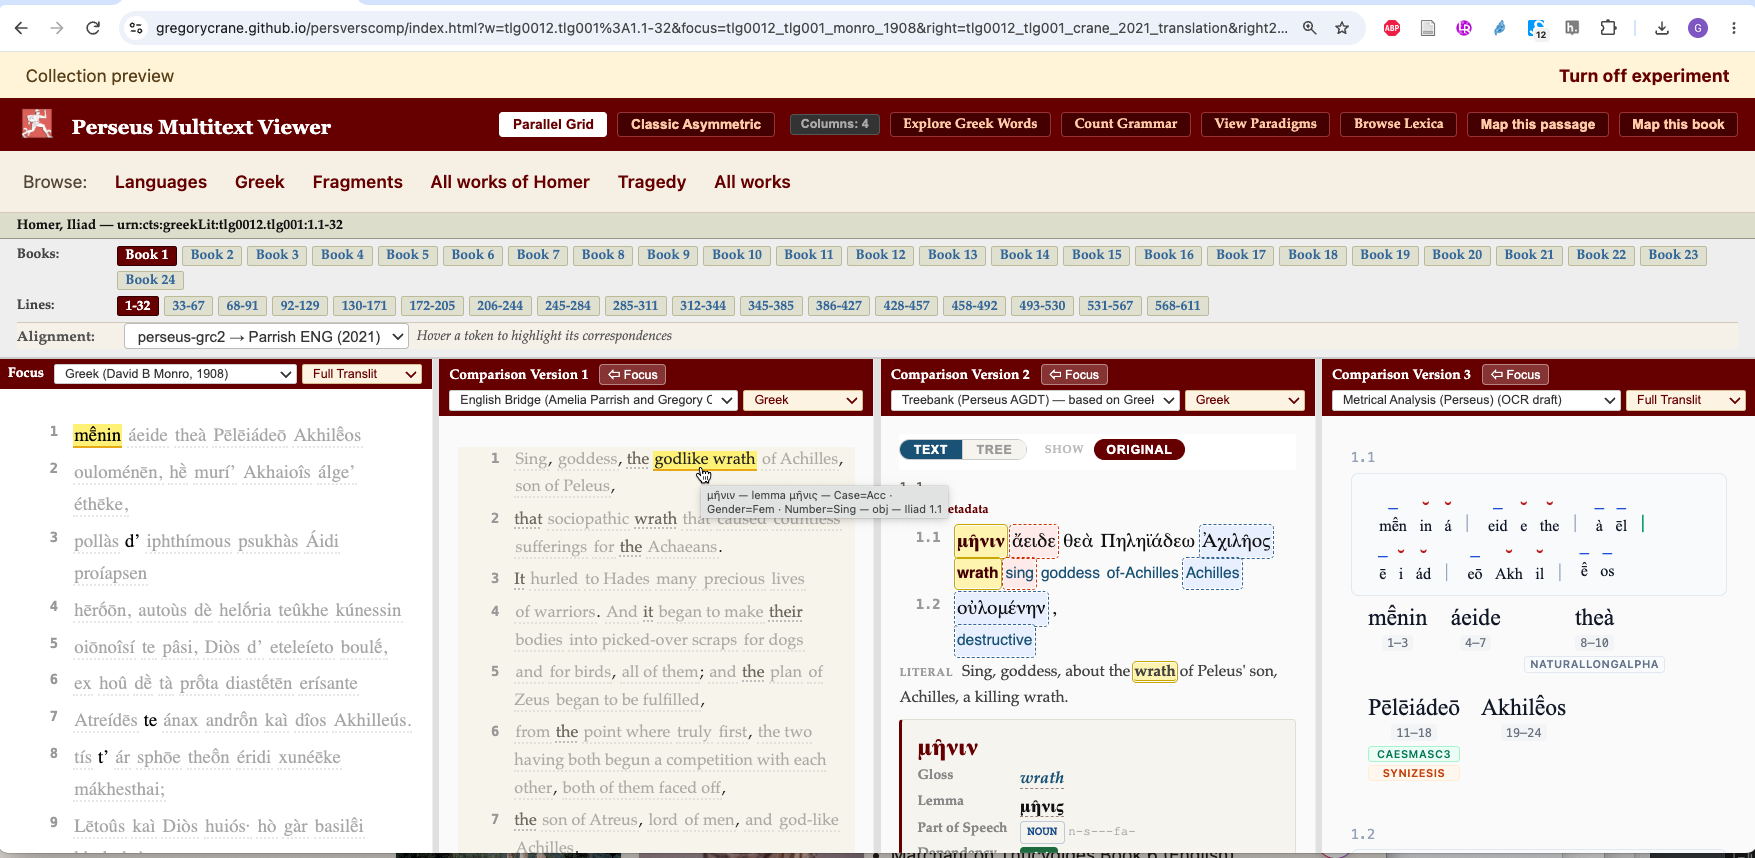The image size is (1755, 858).
Task: Switch to Parallel Grid layout
Action: [x=553, y=124]
